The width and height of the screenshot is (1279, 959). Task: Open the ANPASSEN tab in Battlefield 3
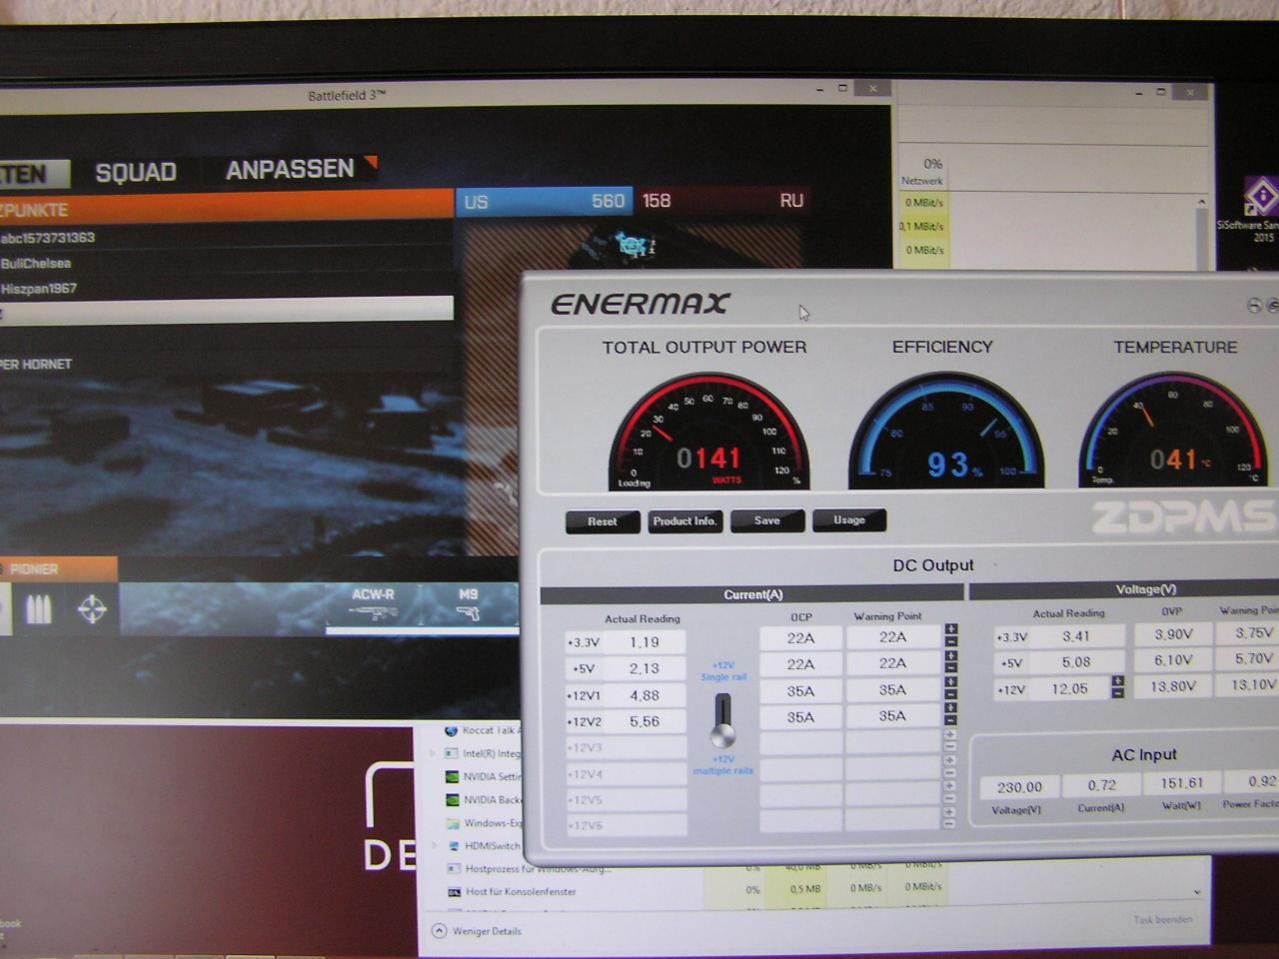pyautogui.click(x=290, y=169)
